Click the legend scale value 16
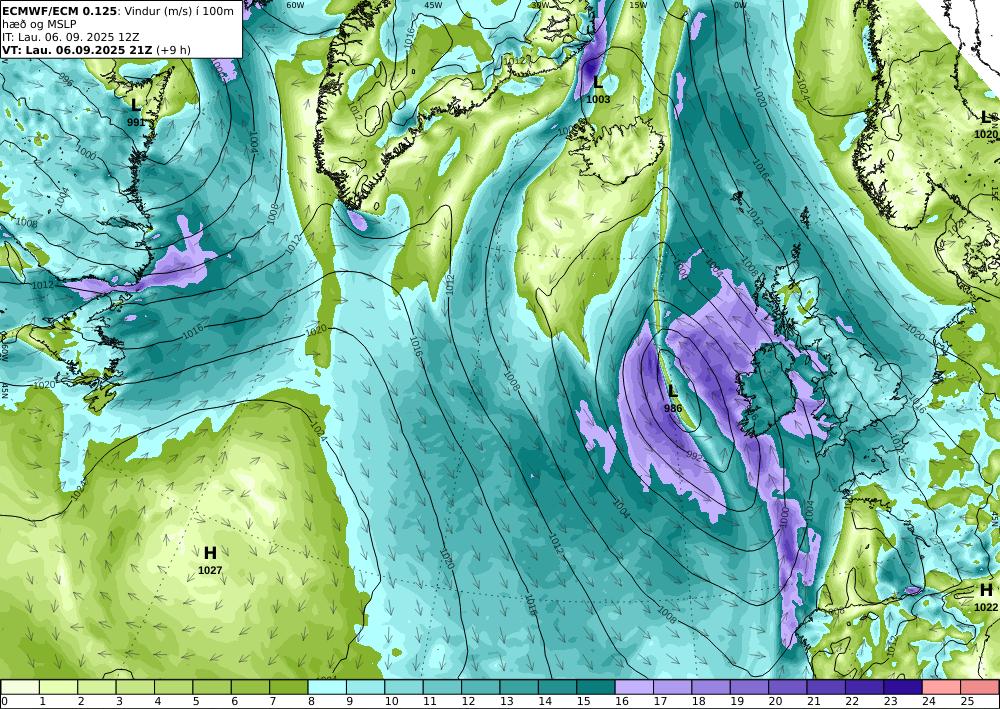 621,702
